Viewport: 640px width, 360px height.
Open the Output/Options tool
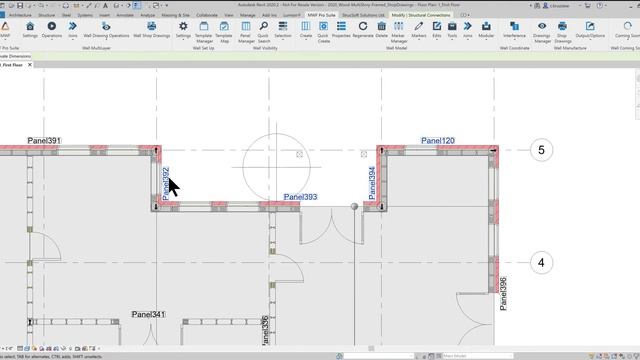[x=590, y=29]
